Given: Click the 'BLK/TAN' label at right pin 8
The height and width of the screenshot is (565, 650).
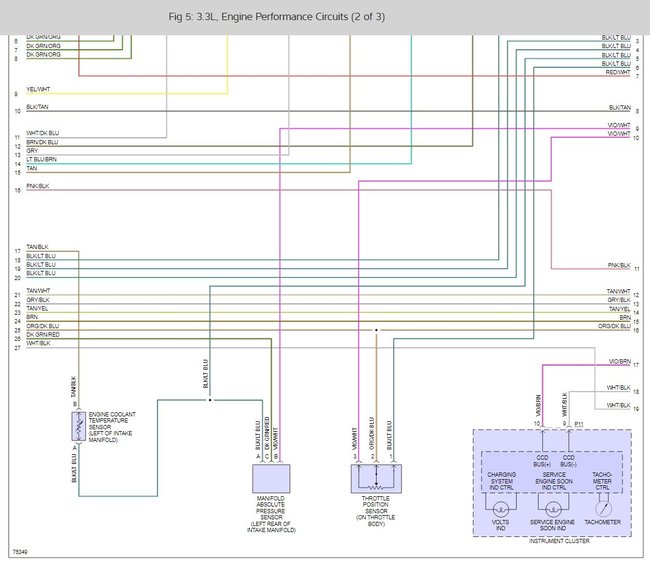Looking at the screenshot, I should pos(620,108).
